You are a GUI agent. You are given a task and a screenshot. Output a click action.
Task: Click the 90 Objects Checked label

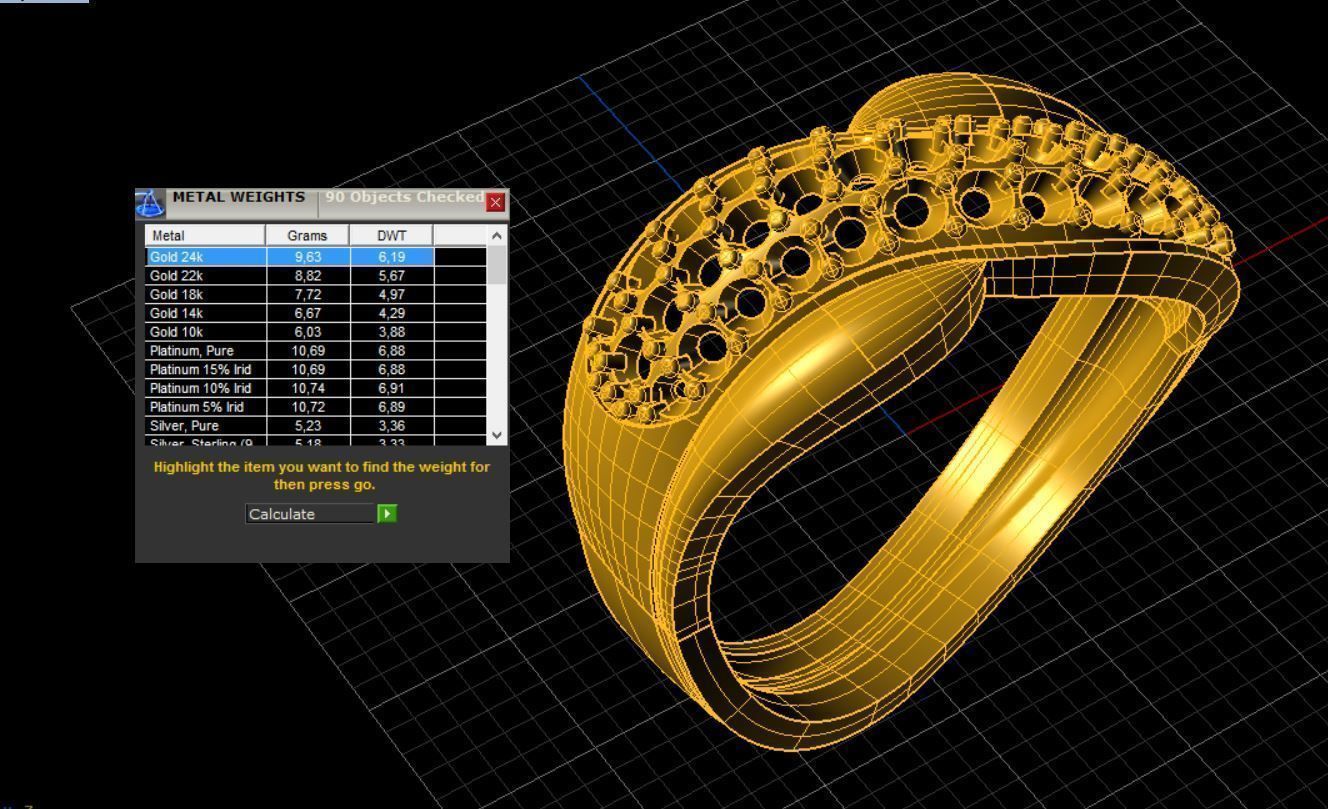[404, 197]
